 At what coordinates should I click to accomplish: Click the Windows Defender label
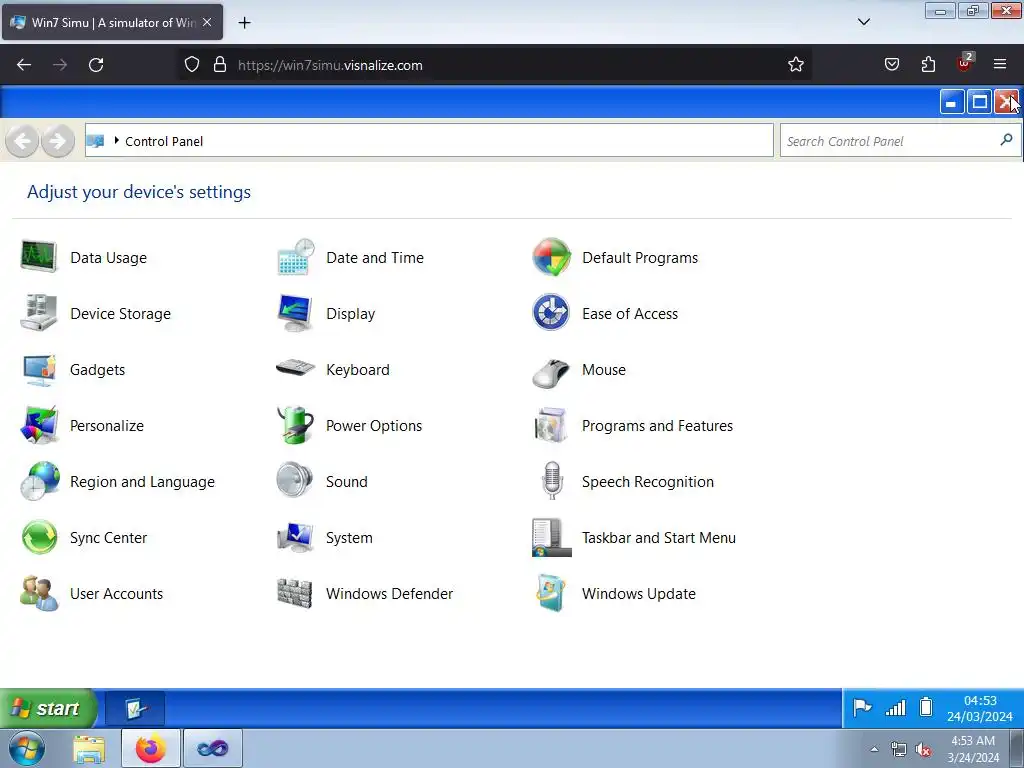389,594
